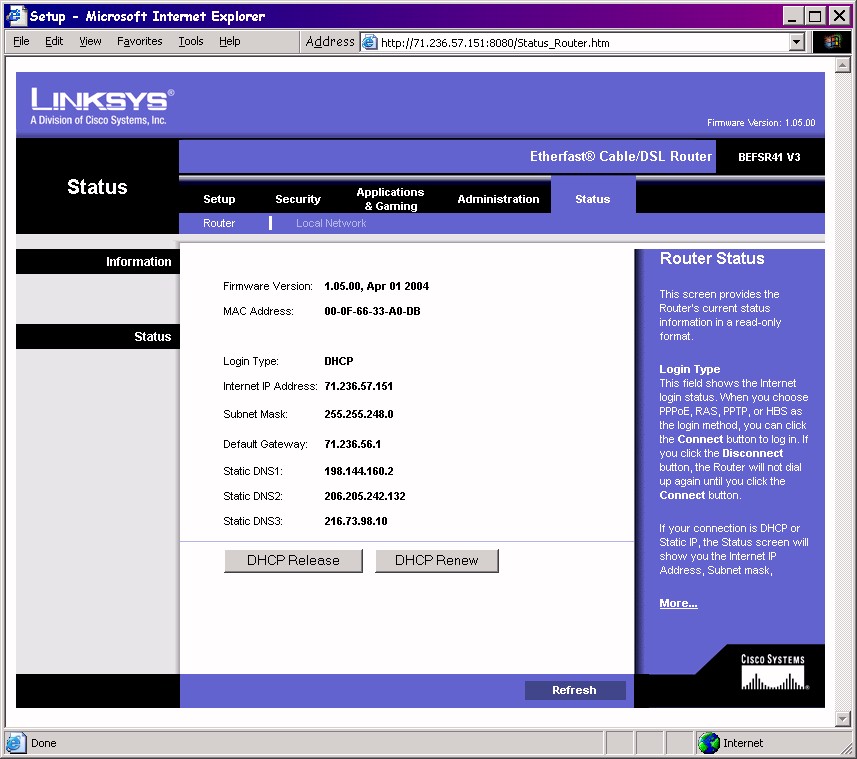The width and height of the screenshot is (857, 759).
Task: Click the Done status bar text
Action: click(x=44, y=743)
